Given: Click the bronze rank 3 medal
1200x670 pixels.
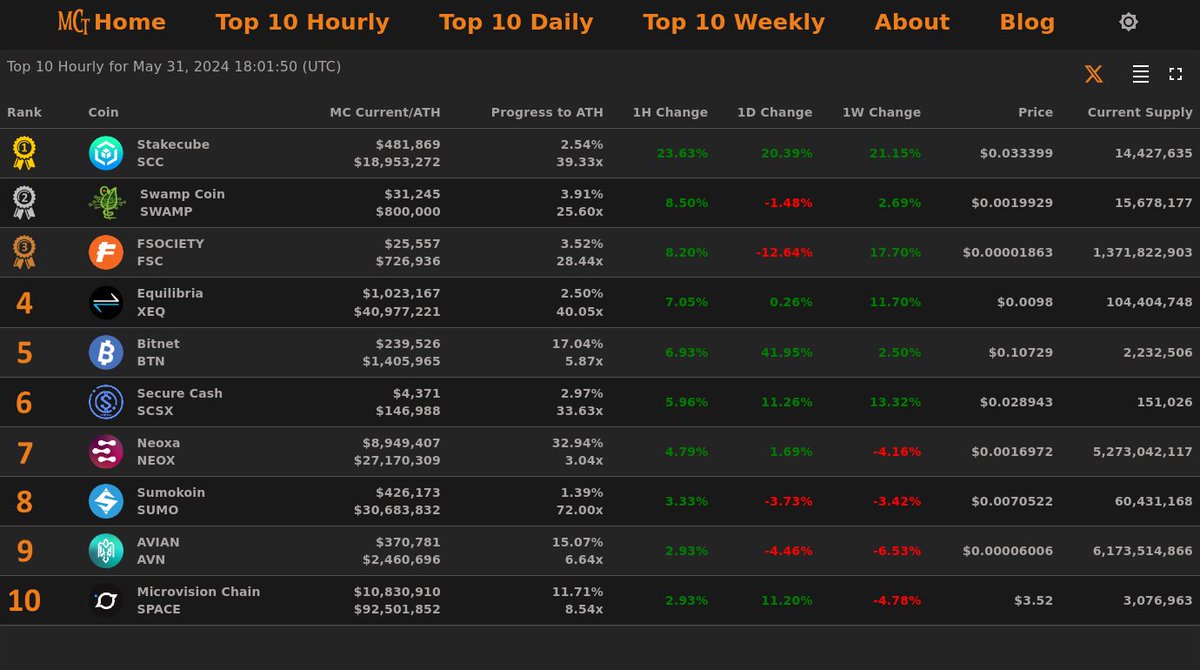Looking at the screenshot, I should point(24,252).
